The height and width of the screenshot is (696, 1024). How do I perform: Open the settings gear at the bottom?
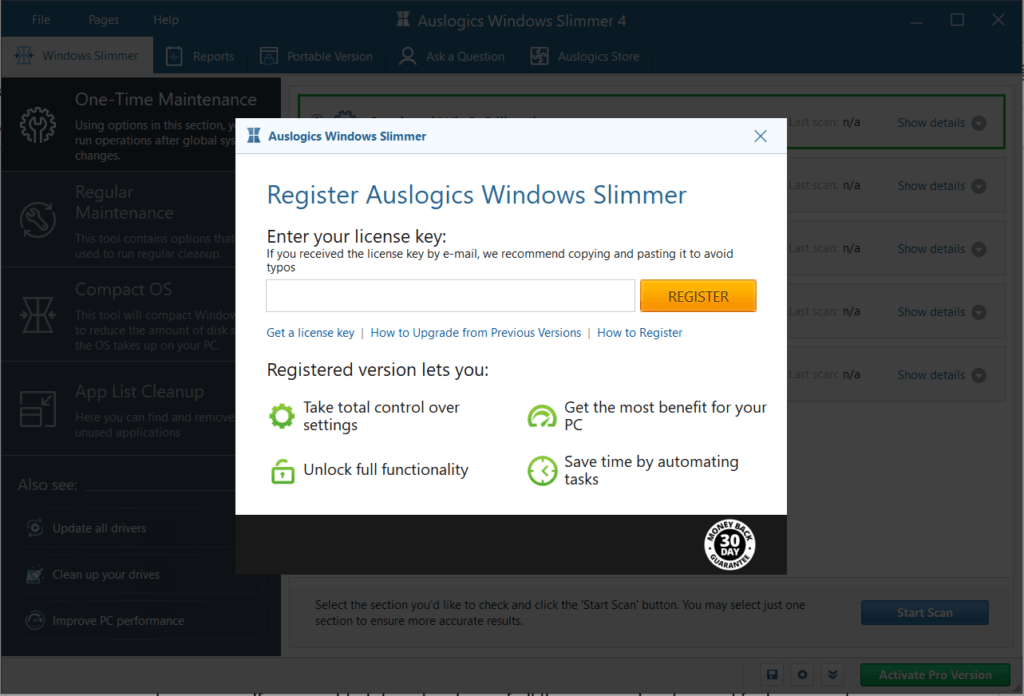(x=803, y=675)
